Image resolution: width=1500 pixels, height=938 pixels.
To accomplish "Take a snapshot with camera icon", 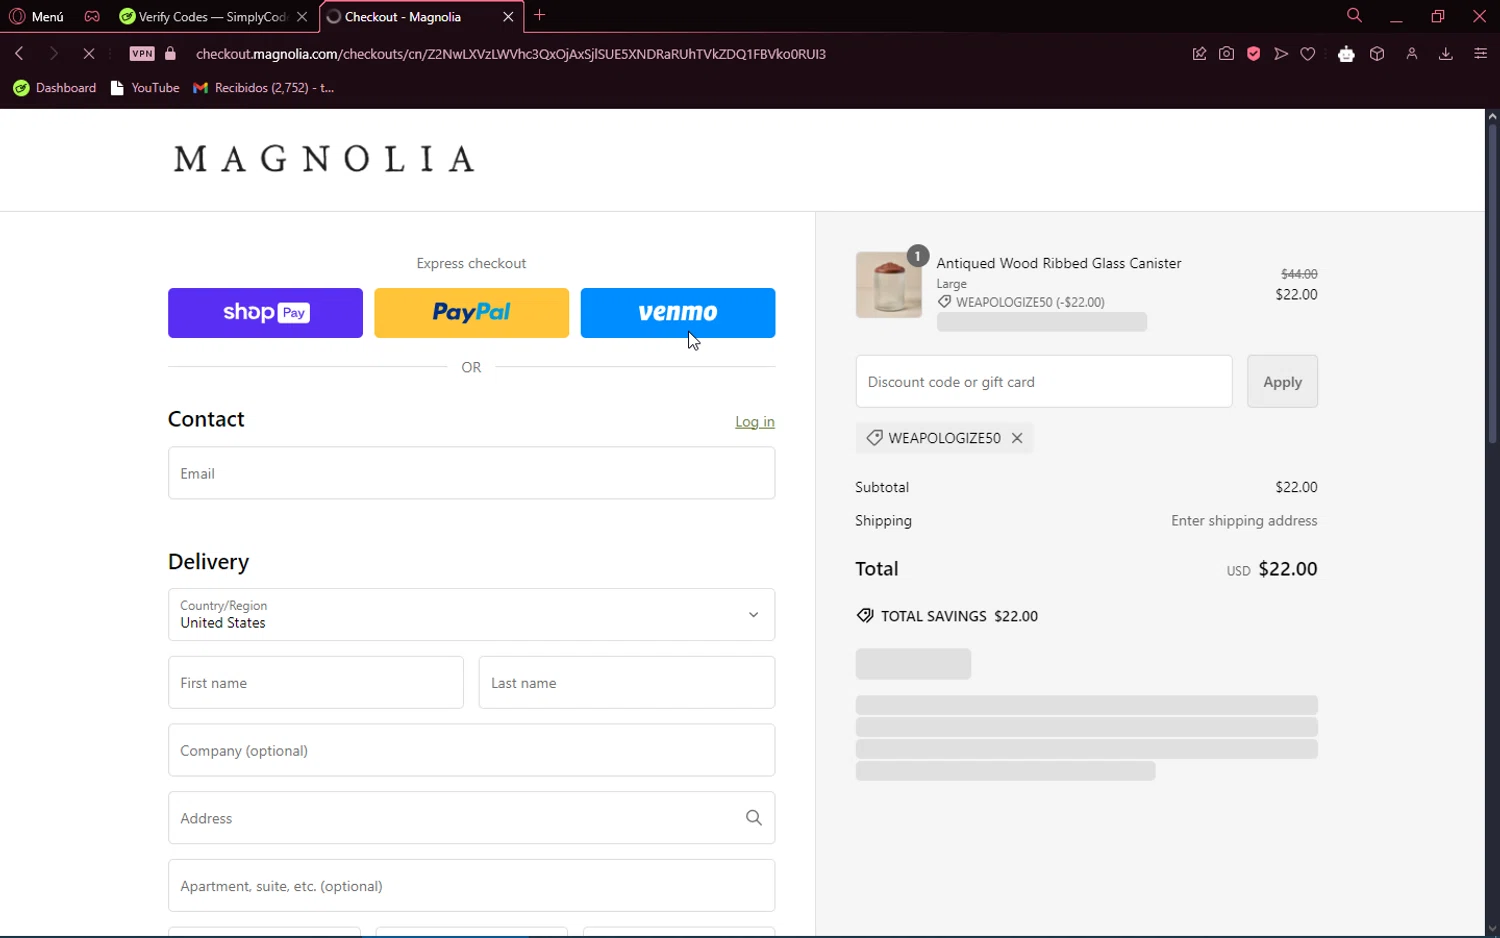I will [1226, 54].
